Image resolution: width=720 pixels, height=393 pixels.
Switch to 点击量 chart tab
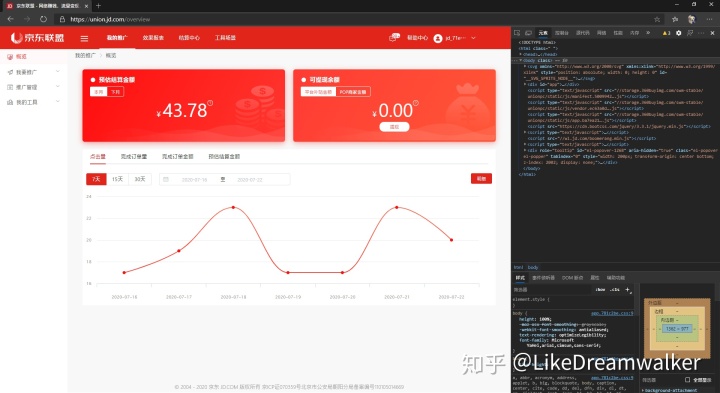98,157
